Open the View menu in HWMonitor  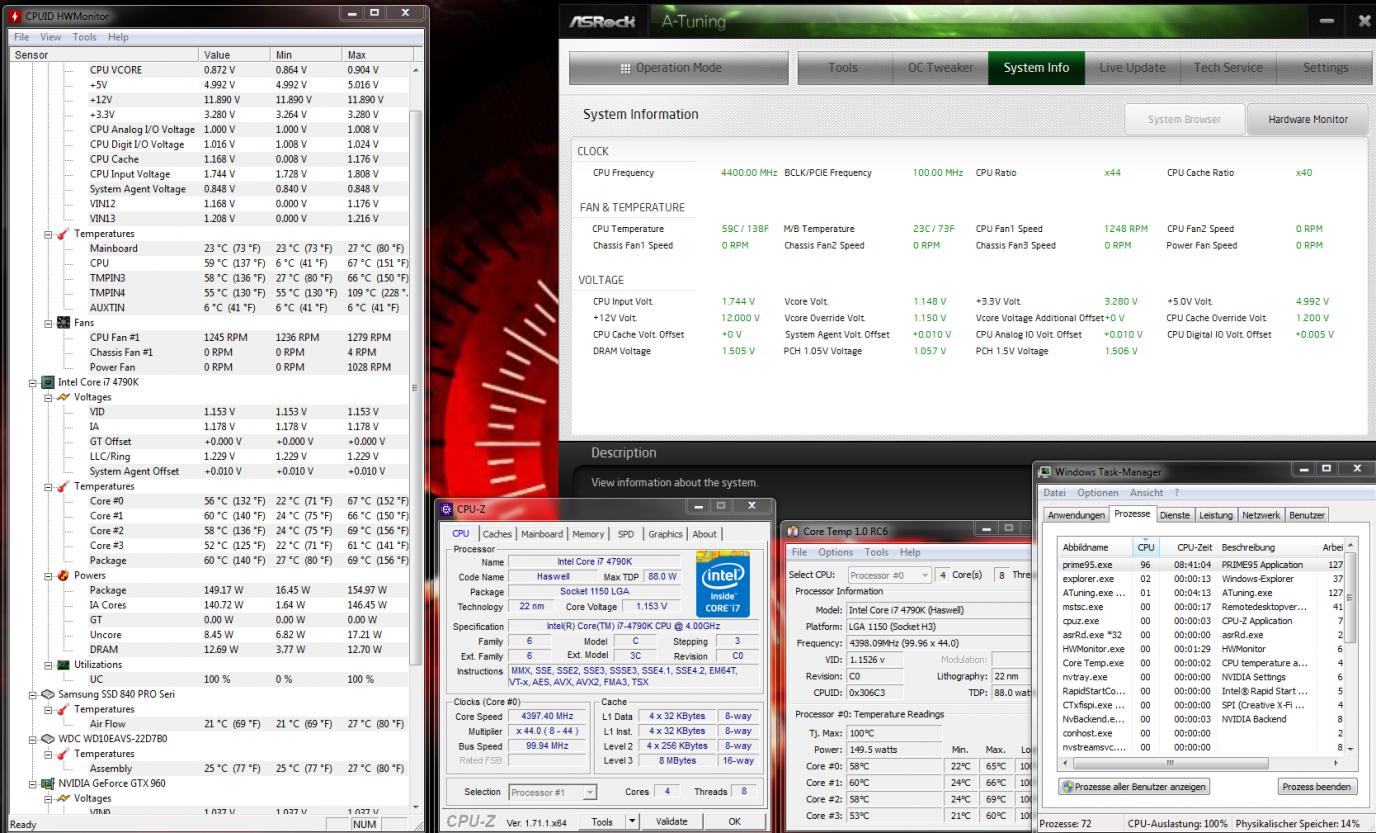[x=50, y=37]
